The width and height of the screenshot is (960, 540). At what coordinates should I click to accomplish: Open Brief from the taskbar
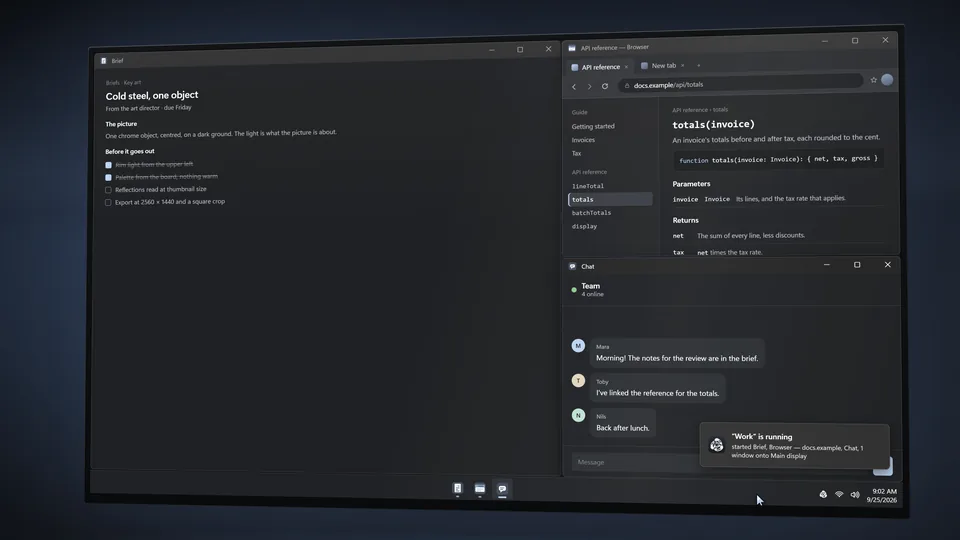(x=457, y=488)
